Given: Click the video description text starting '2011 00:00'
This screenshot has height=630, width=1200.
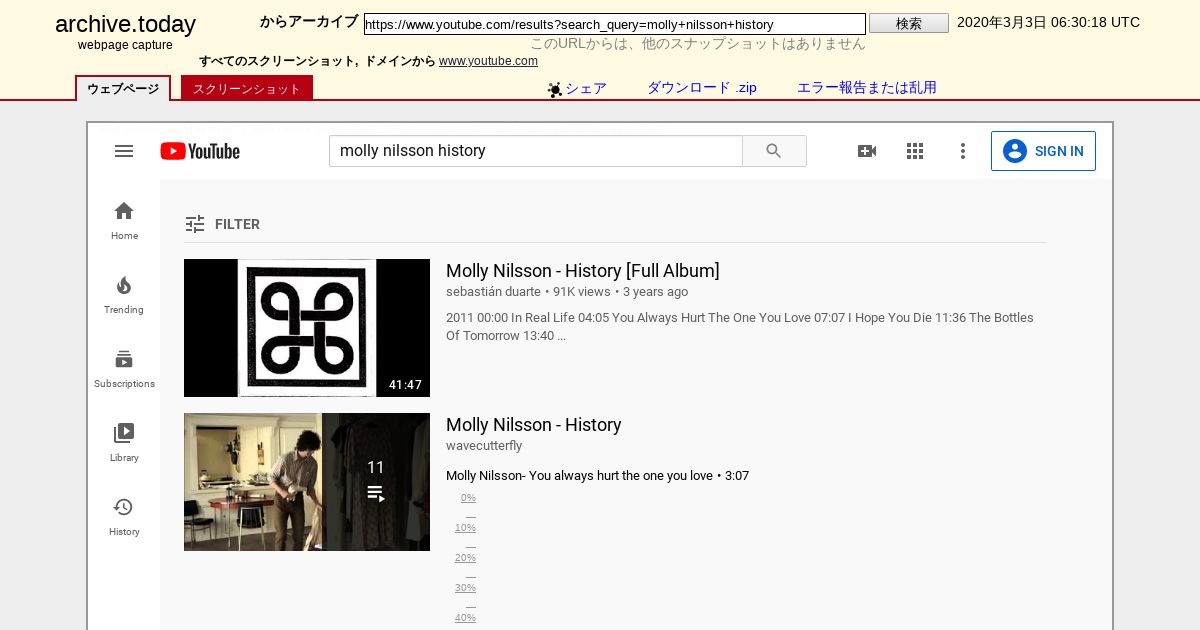Looking at the screenshot, I should coord(740,327).
